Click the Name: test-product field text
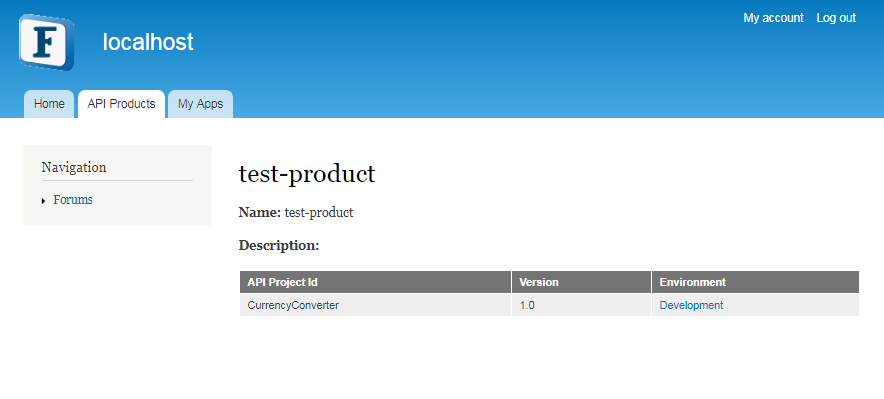 click(296, 212)
